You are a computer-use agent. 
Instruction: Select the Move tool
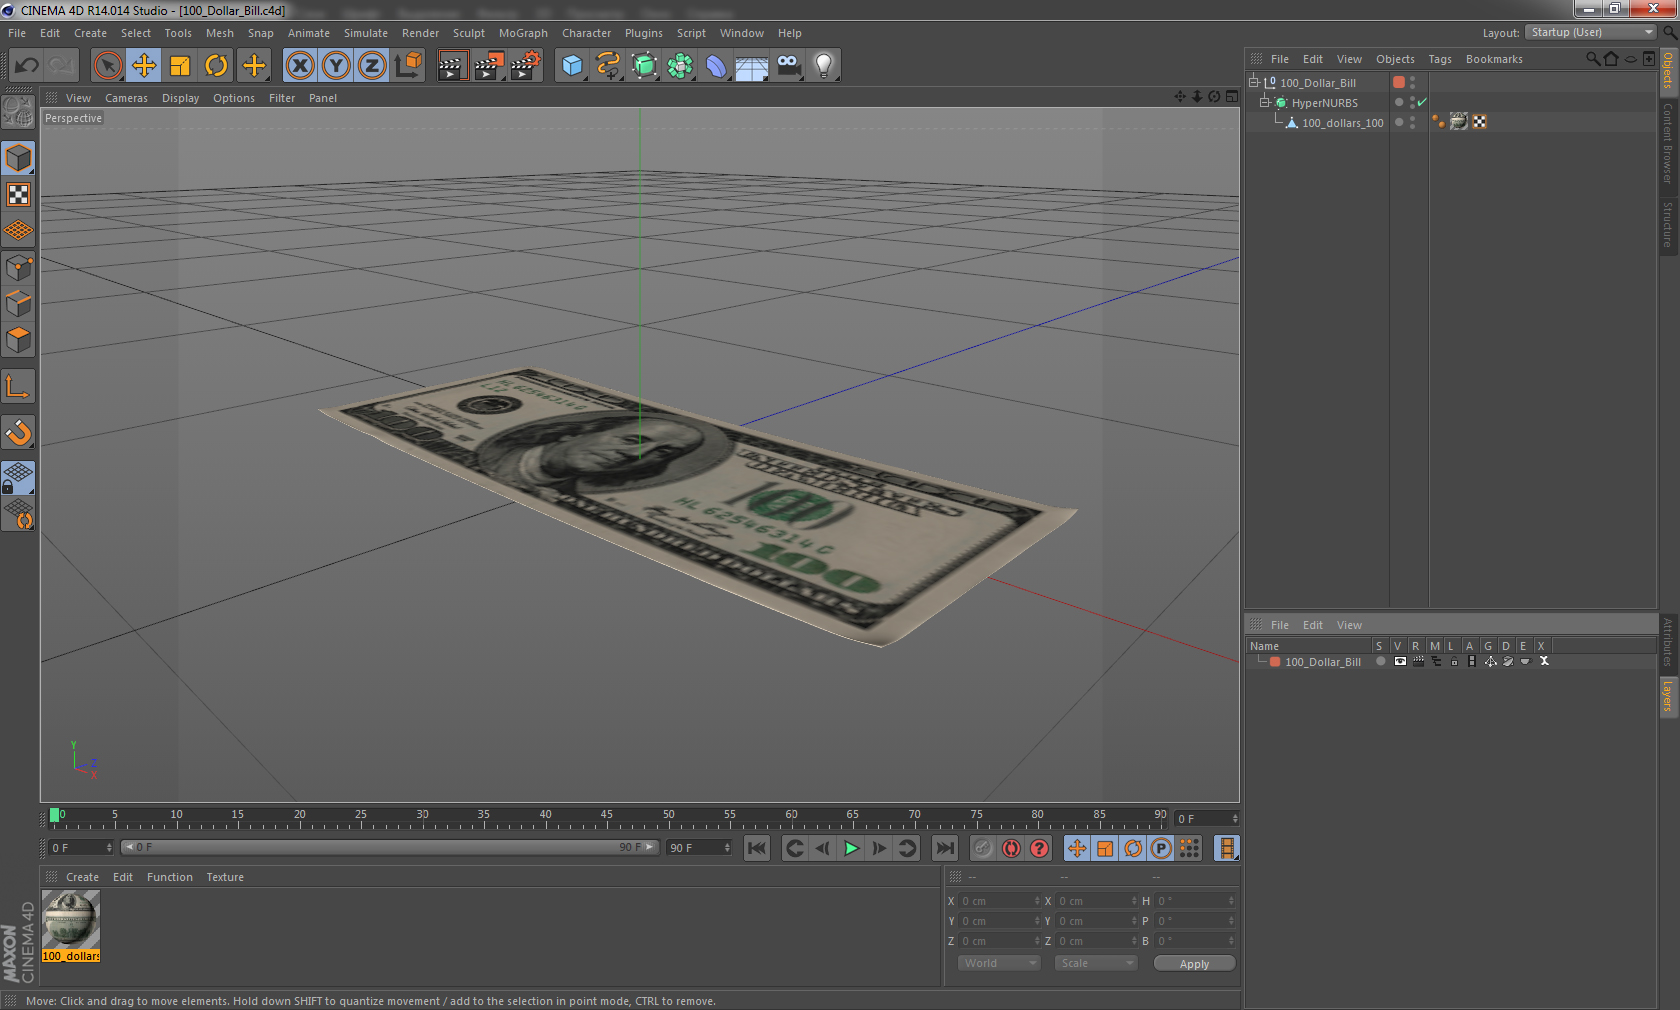pos(144,66)
